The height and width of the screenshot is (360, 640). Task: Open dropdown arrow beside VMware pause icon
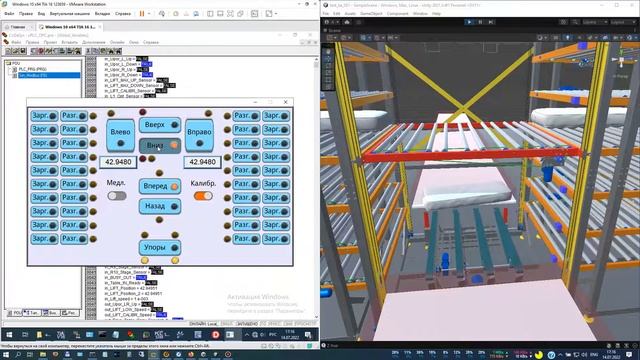pos(149,13)
